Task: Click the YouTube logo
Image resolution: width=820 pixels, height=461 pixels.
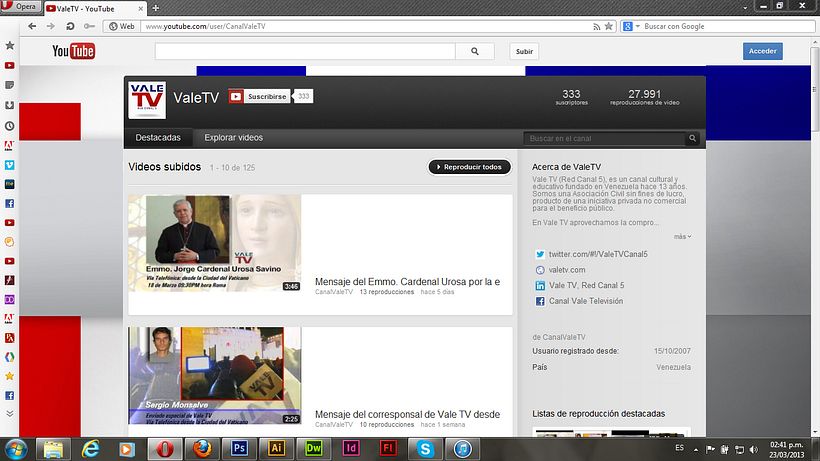Action: pyautogui.click(x=74, y=51)
